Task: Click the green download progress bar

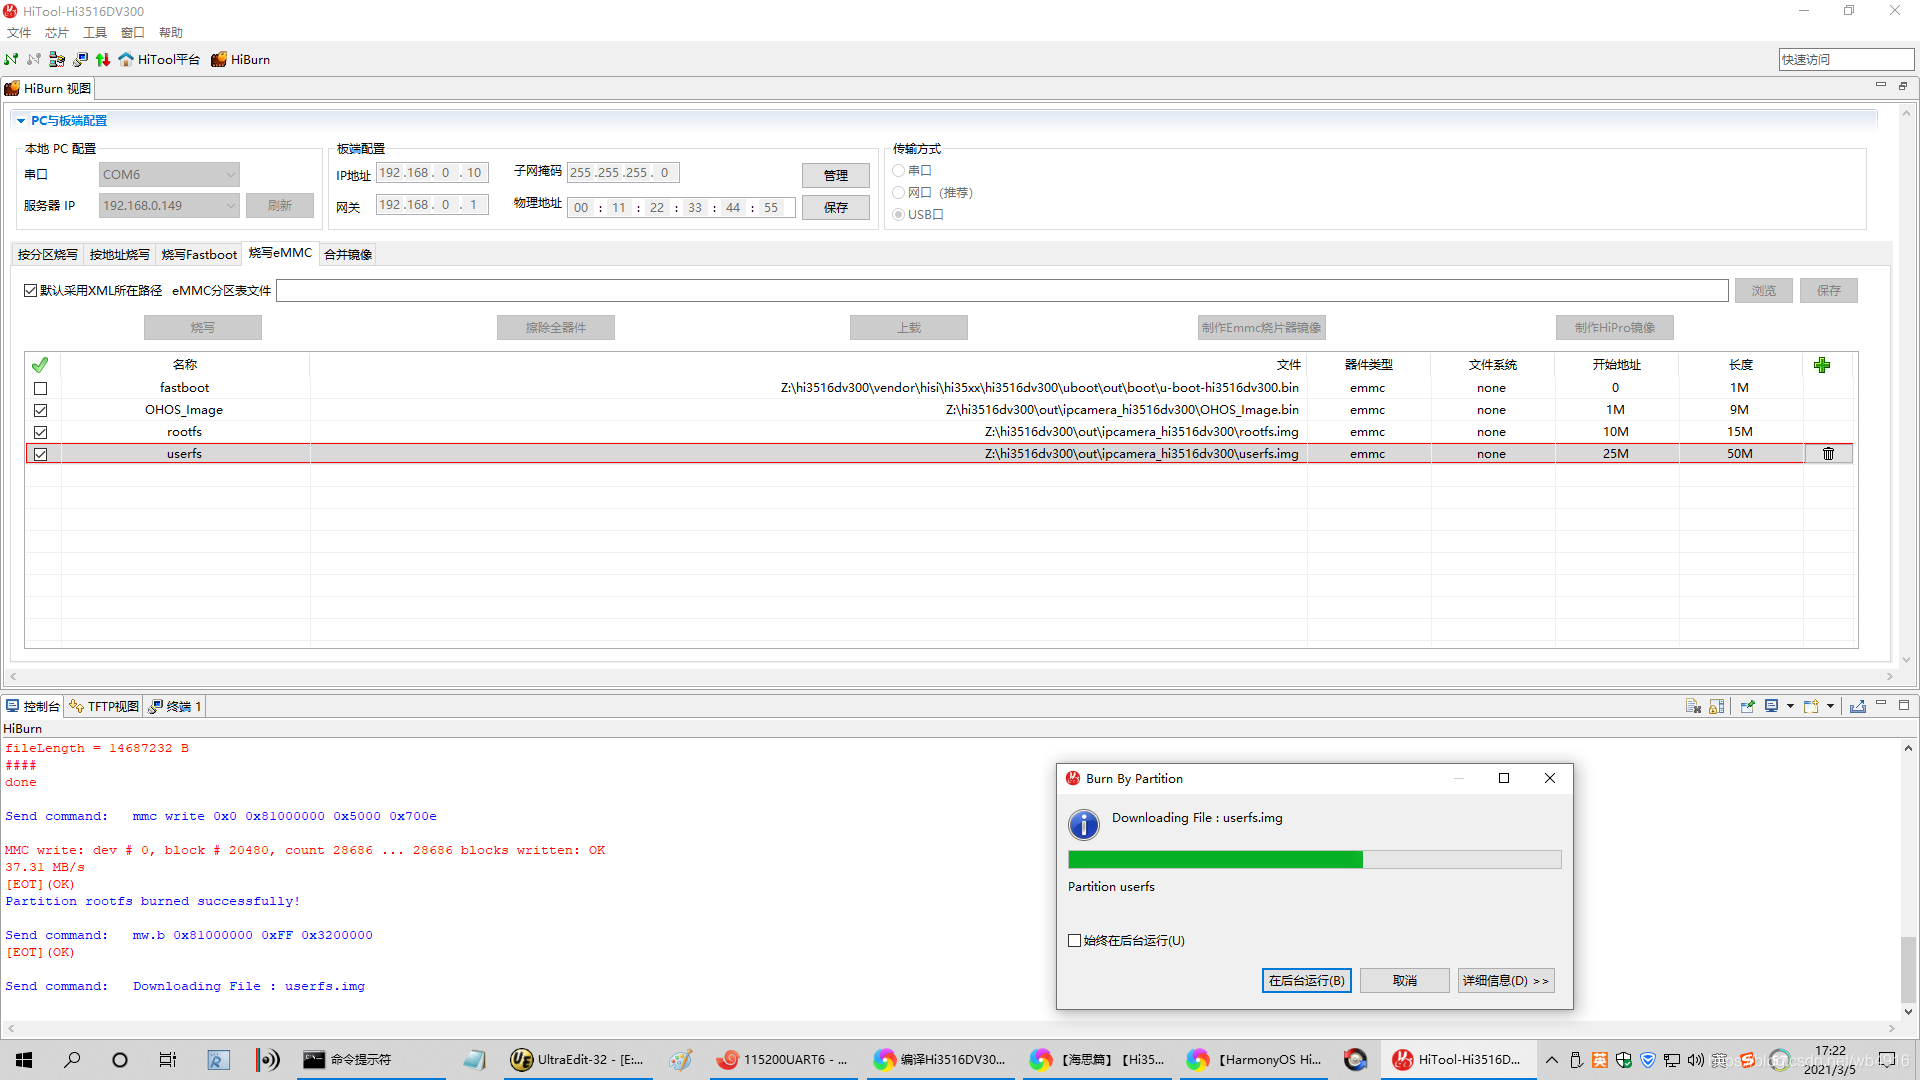Action: 1215,860
